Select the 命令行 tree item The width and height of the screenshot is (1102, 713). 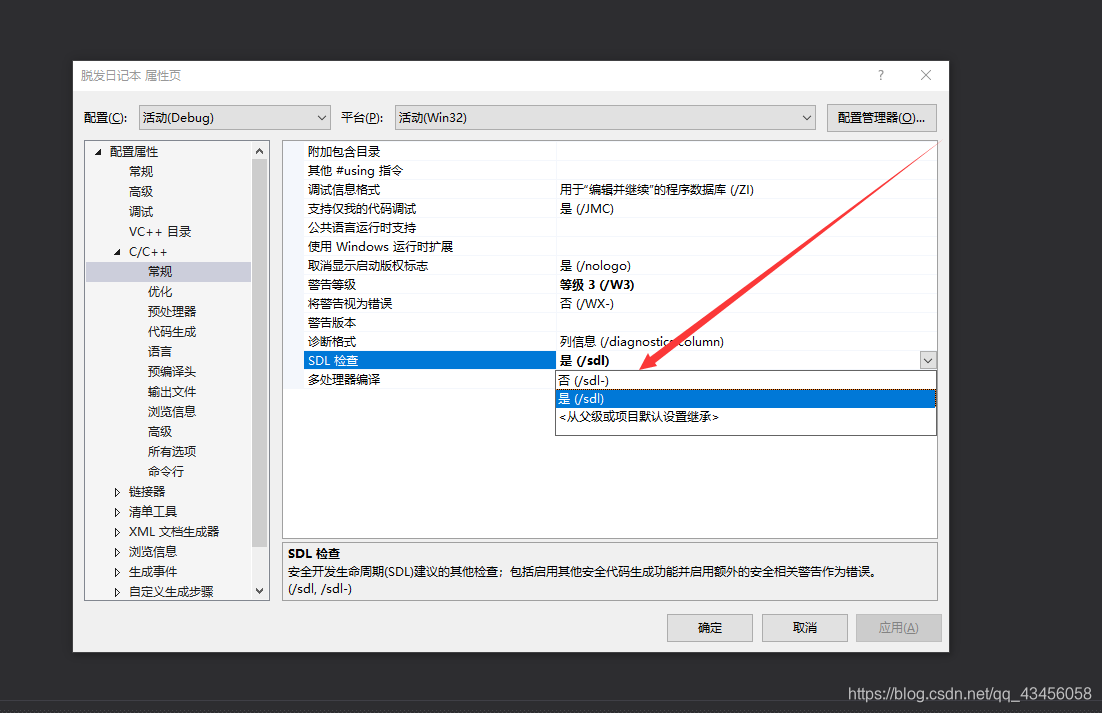tap(166, 471)
